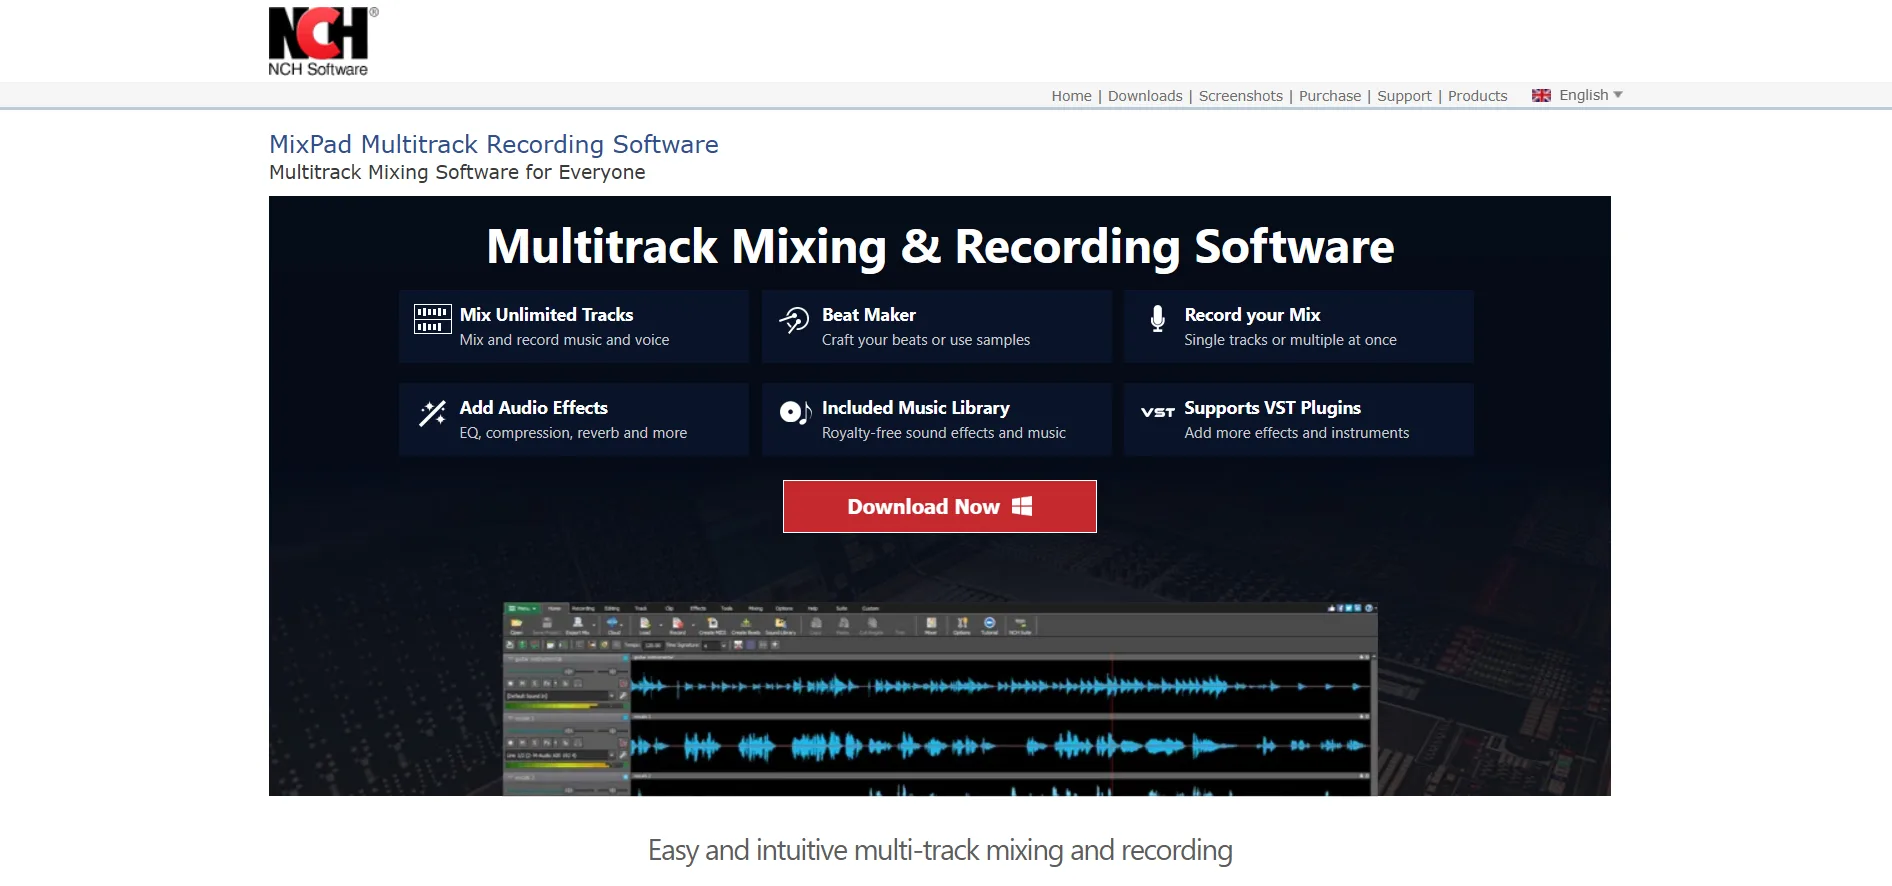Click "Single tracks or multiple at once" text

coord(1290,340)
